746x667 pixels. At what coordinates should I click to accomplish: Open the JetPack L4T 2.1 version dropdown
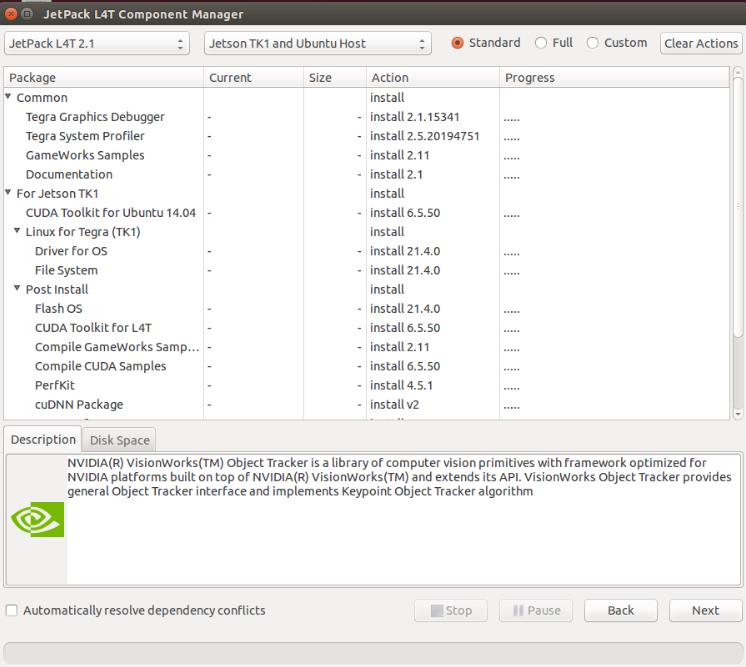click(97, 43)
